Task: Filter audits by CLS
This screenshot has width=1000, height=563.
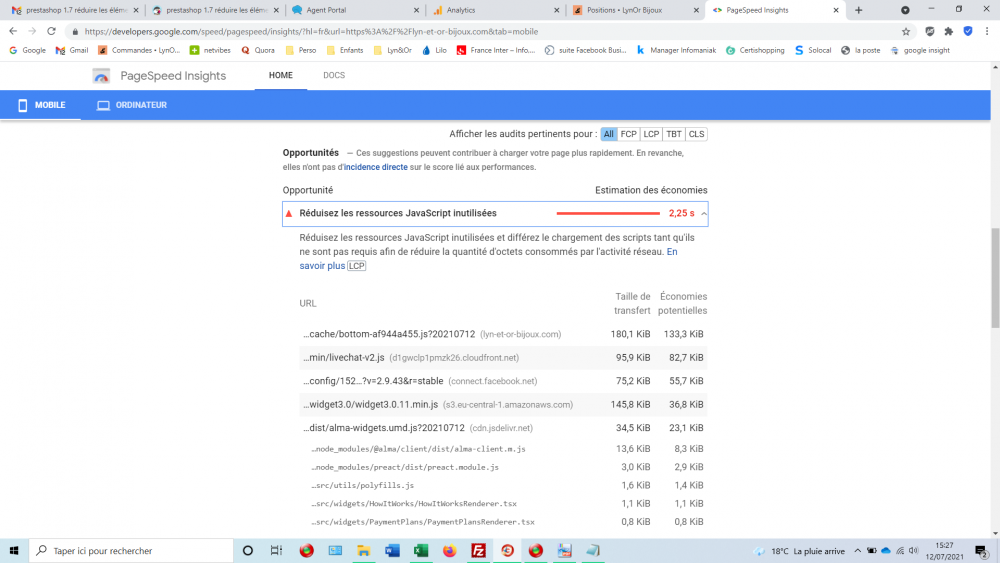Action: [696, 134]
